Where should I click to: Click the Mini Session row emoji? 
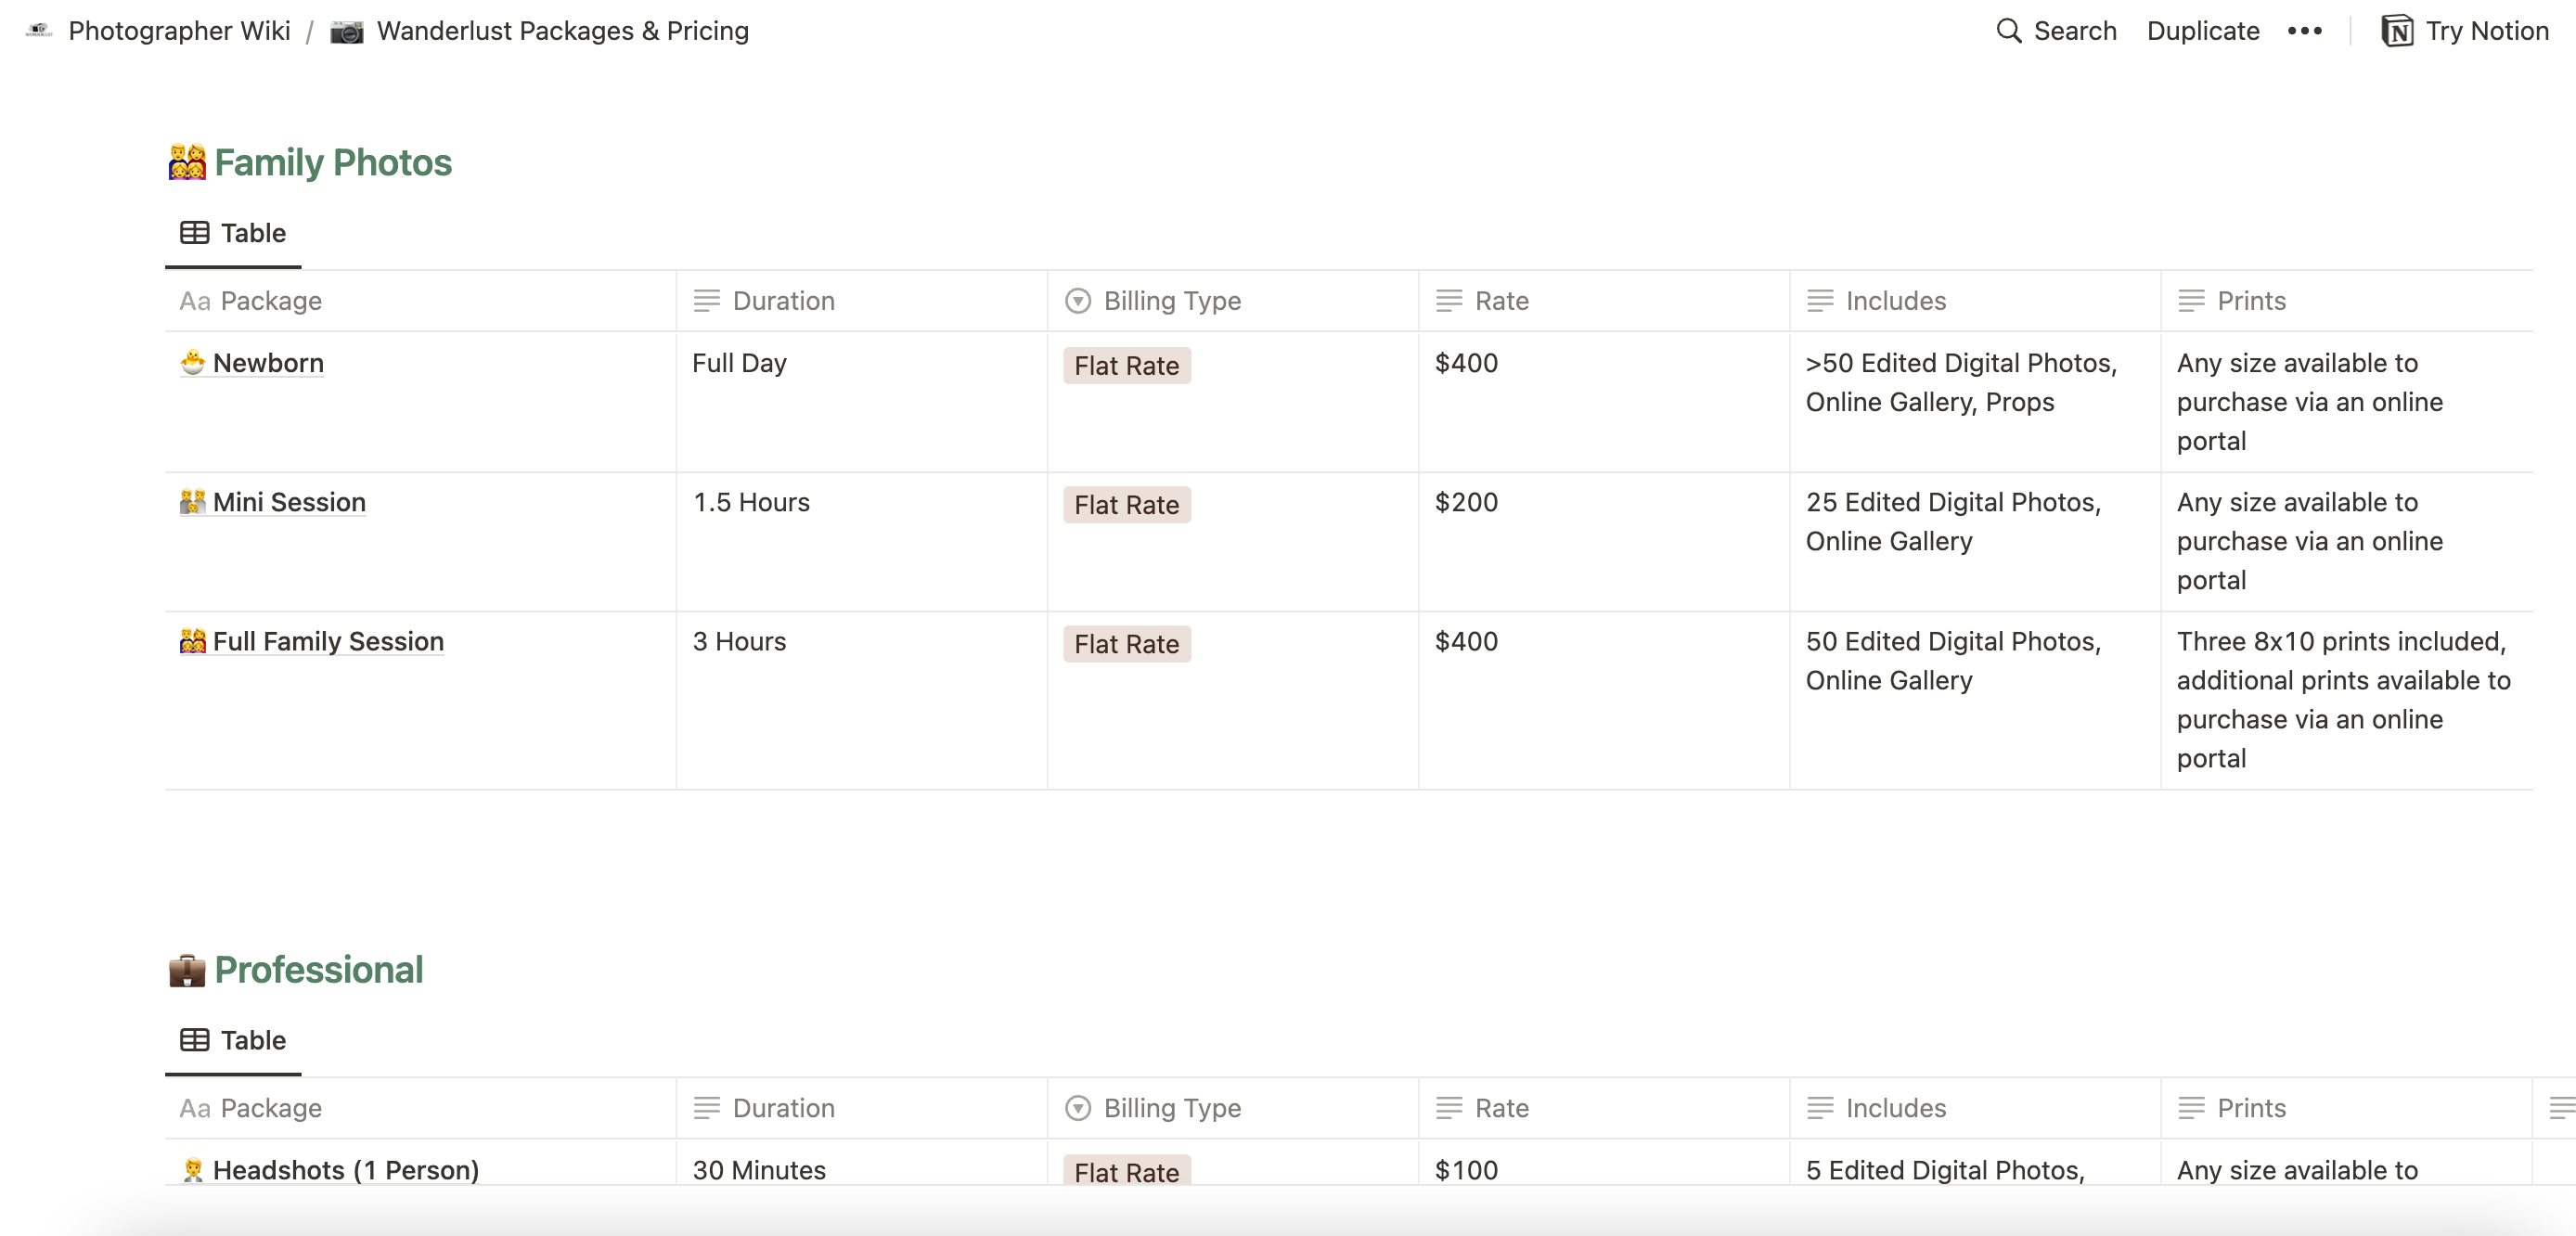(x=192, y=501)
